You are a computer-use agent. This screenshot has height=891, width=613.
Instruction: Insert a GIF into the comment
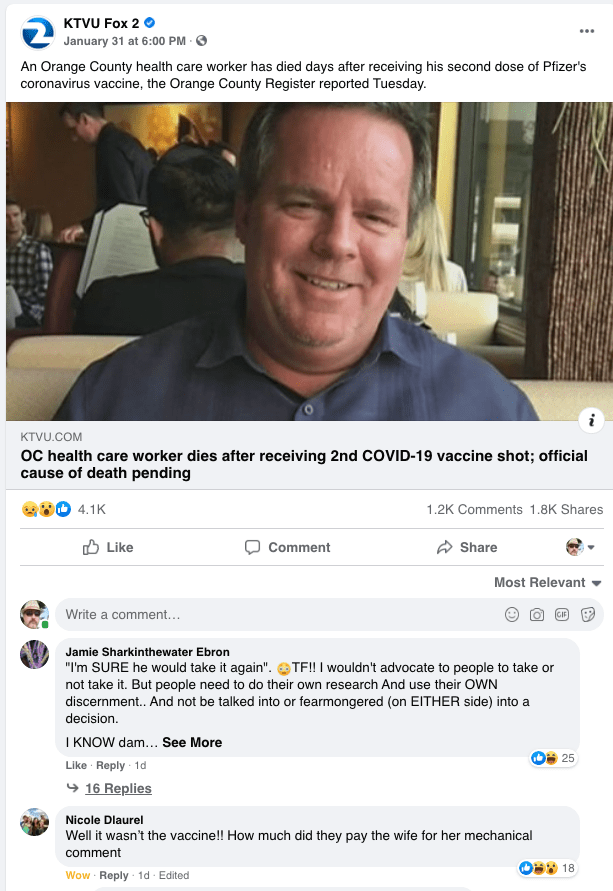[x=562, y=614]
